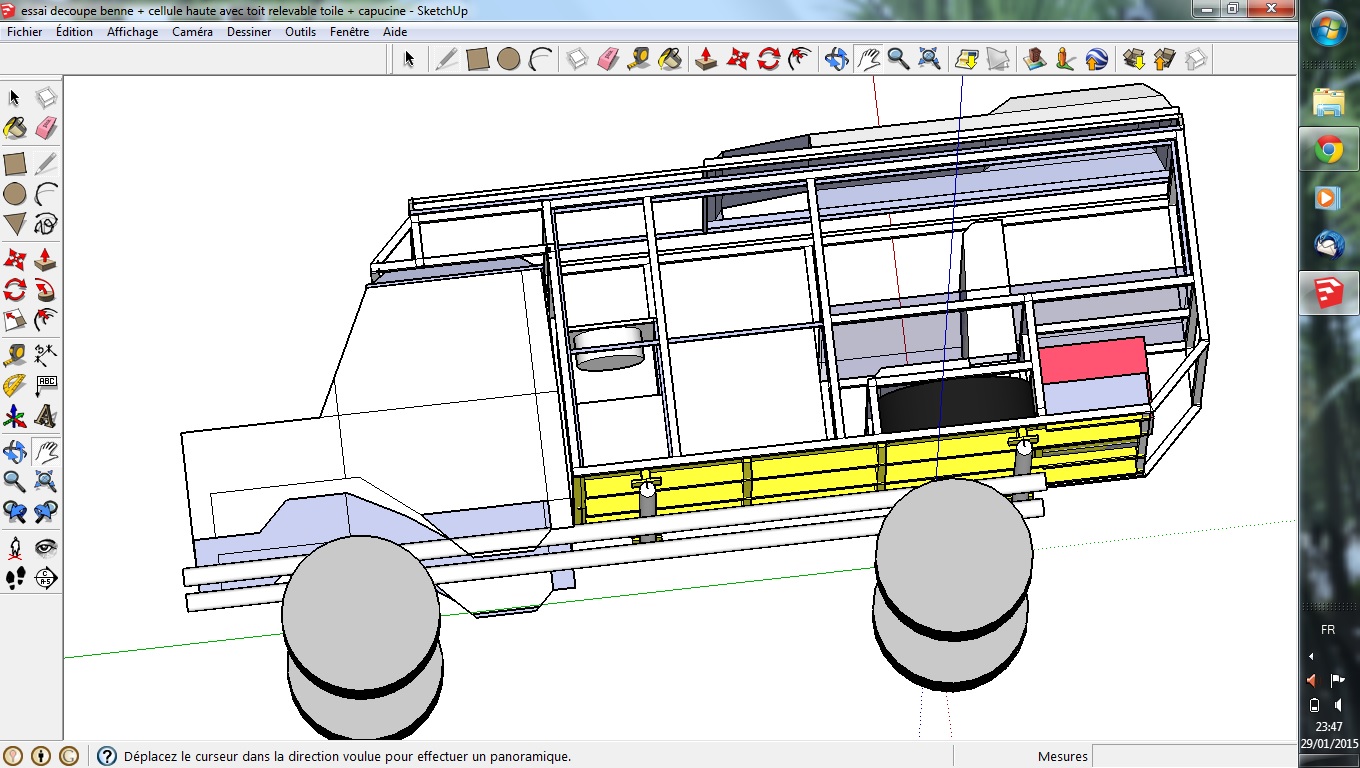Select the Look Around eye tool
This screenshot has width=1360, height=768.
point(46,547)
